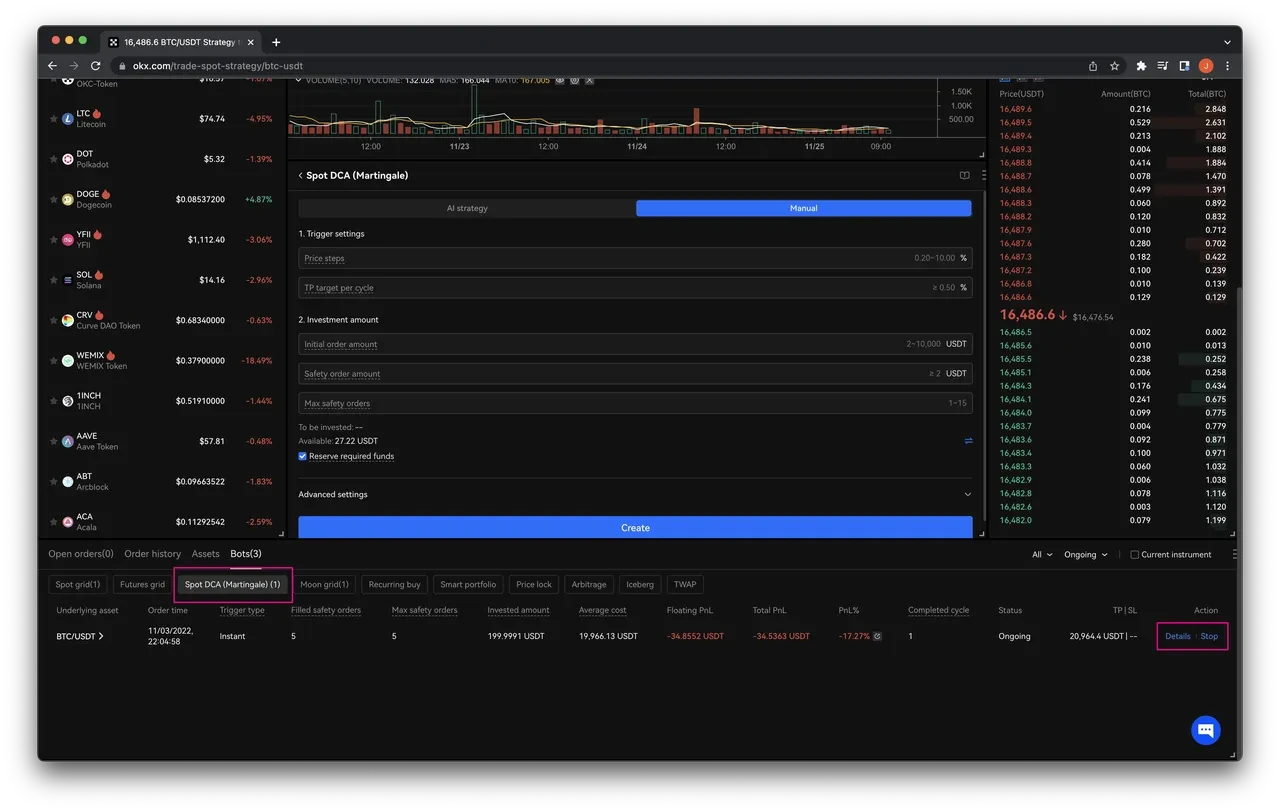This screenshot has height=811, width=1280.
Task: Go back with Spot DCA back arrow
Action: point(300,175)
